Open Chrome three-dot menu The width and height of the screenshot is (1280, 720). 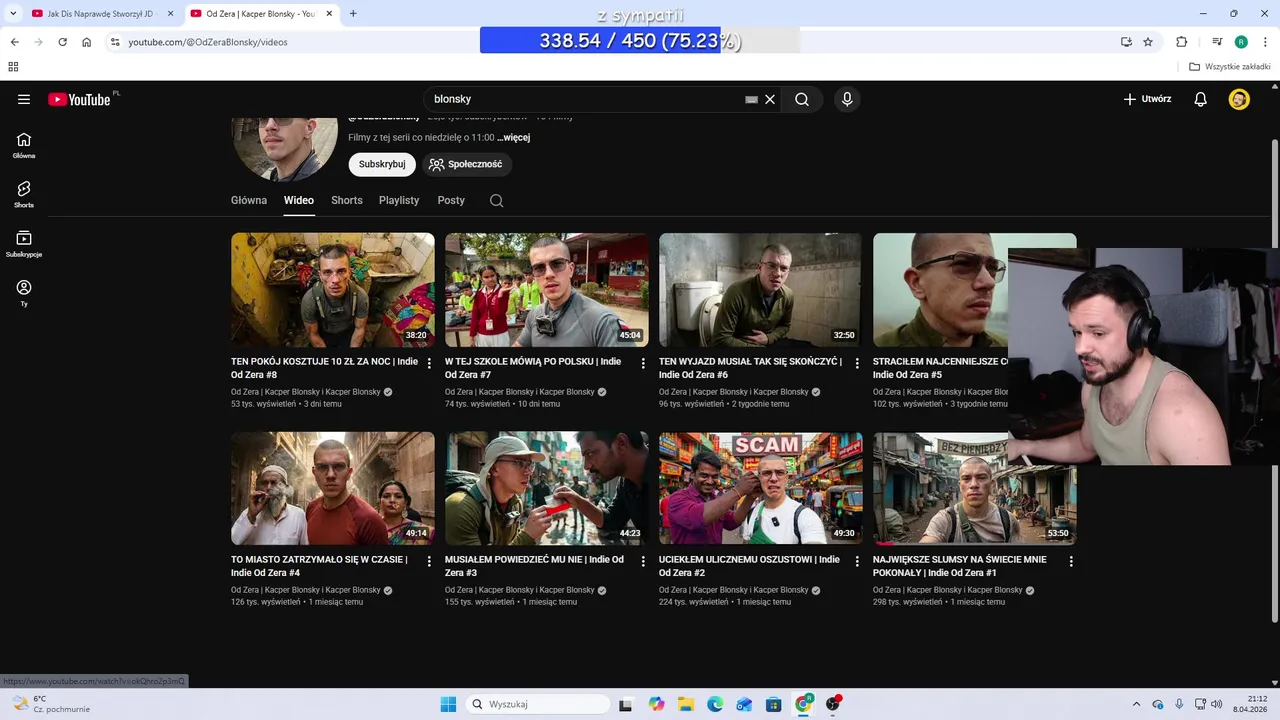point(1263,42)
